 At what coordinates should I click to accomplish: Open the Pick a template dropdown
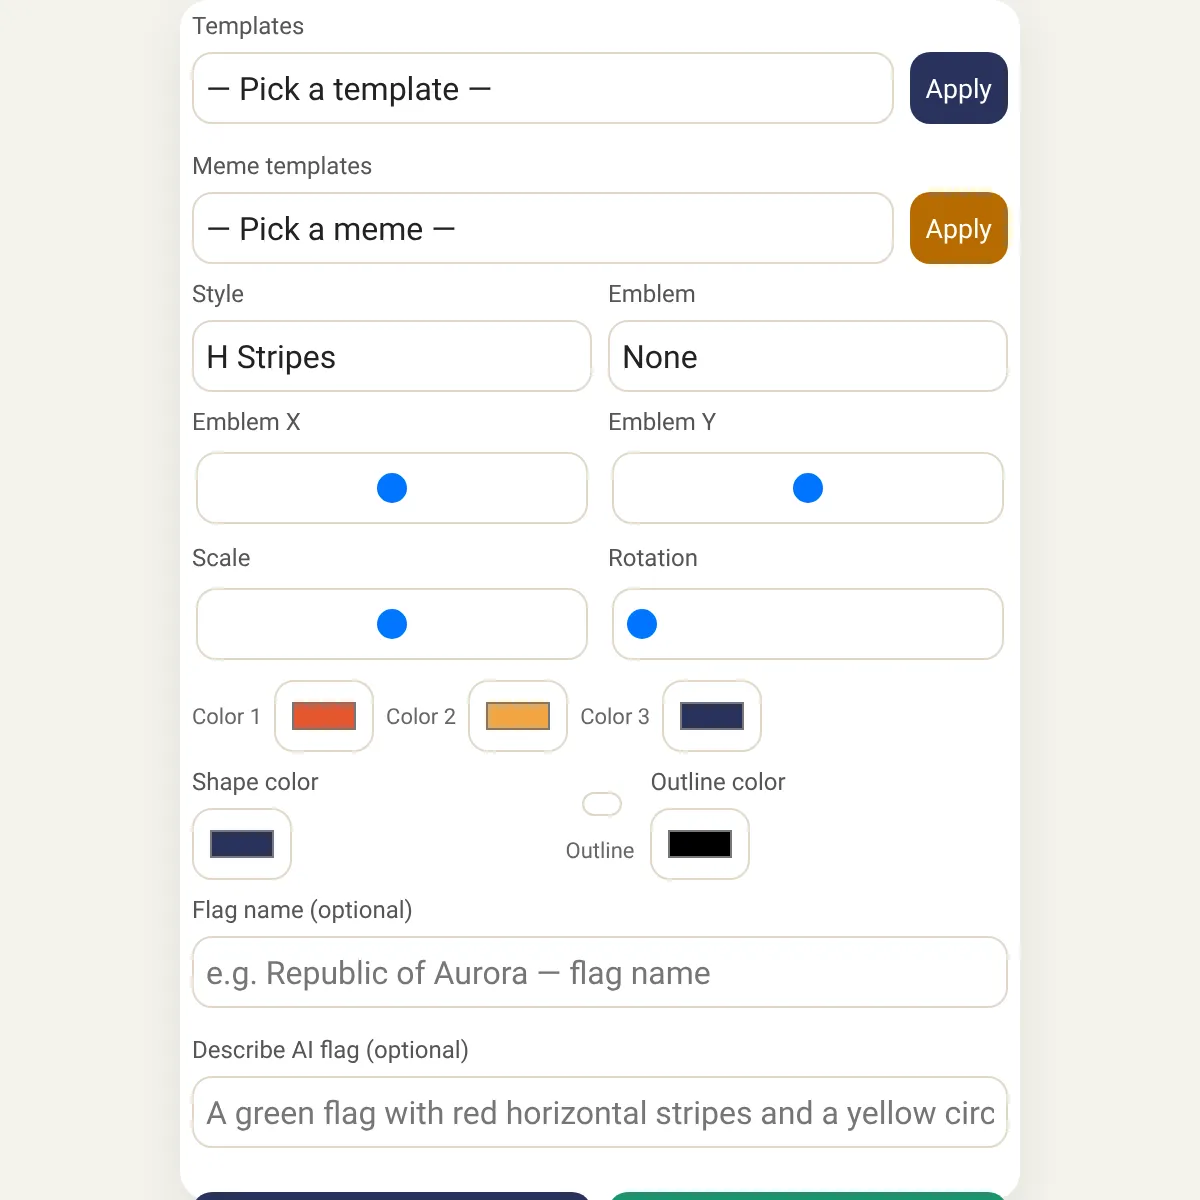542,88
